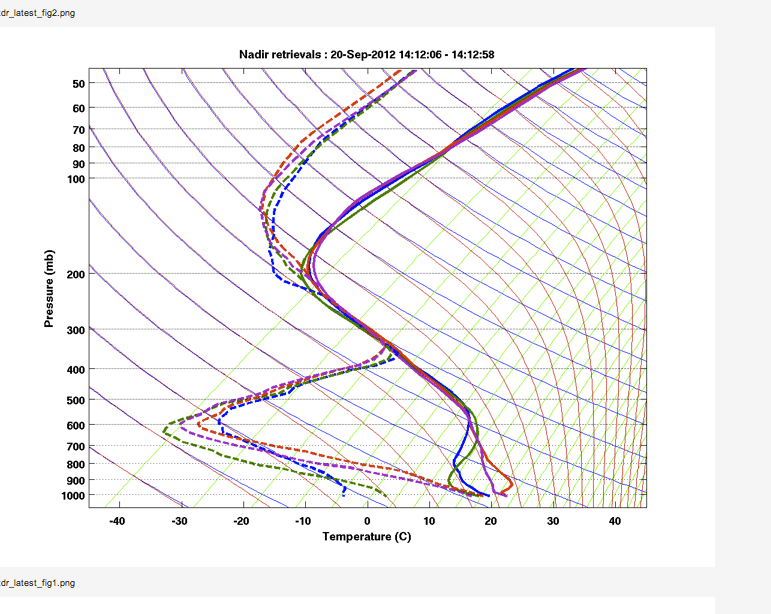The height and width of the screenshot is (614, 771).
Task: Select the 0 temperature tick label
Action: (x=367, y=521)
